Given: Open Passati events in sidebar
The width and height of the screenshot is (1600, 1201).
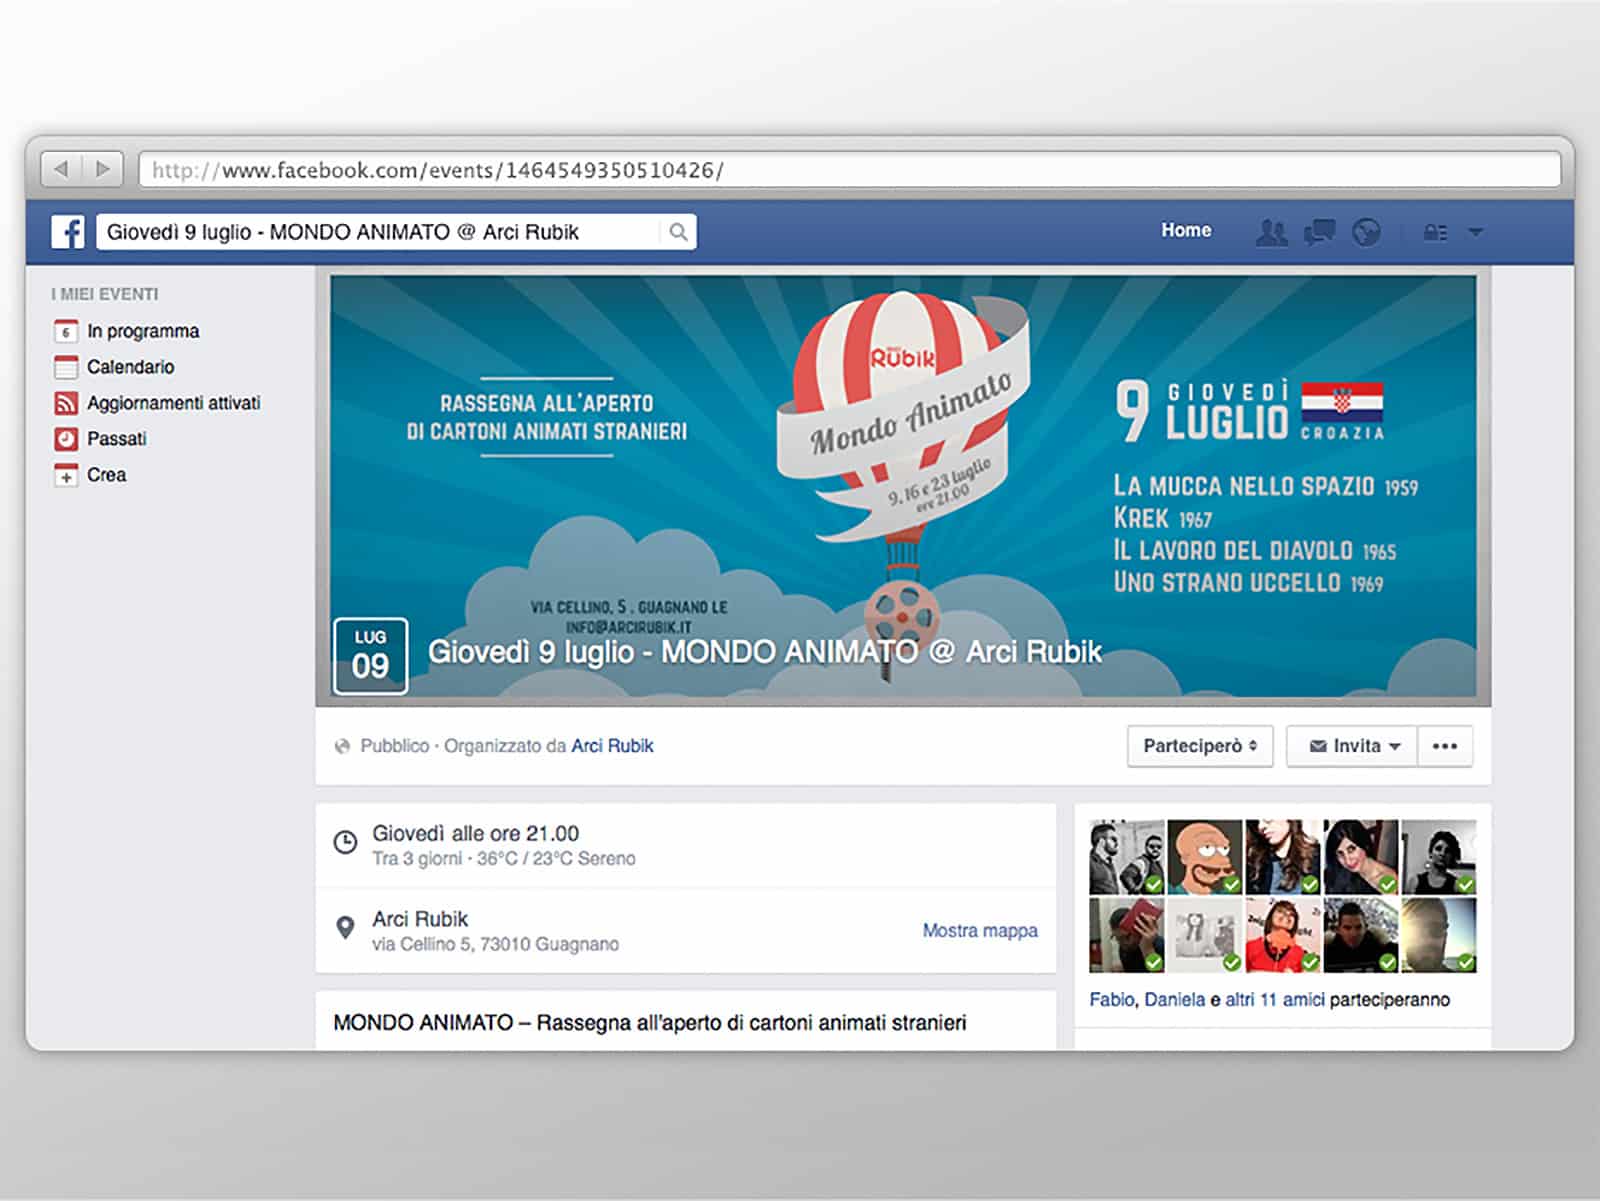Looking at the screenshot, I should click(x=116, y=439).
